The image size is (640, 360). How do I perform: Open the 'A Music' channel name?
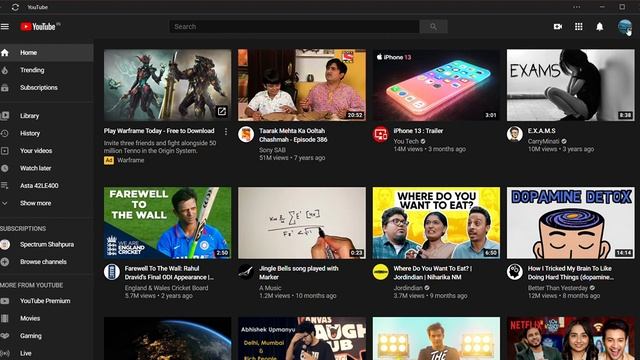pyautogui.click(x=270, y=288)
